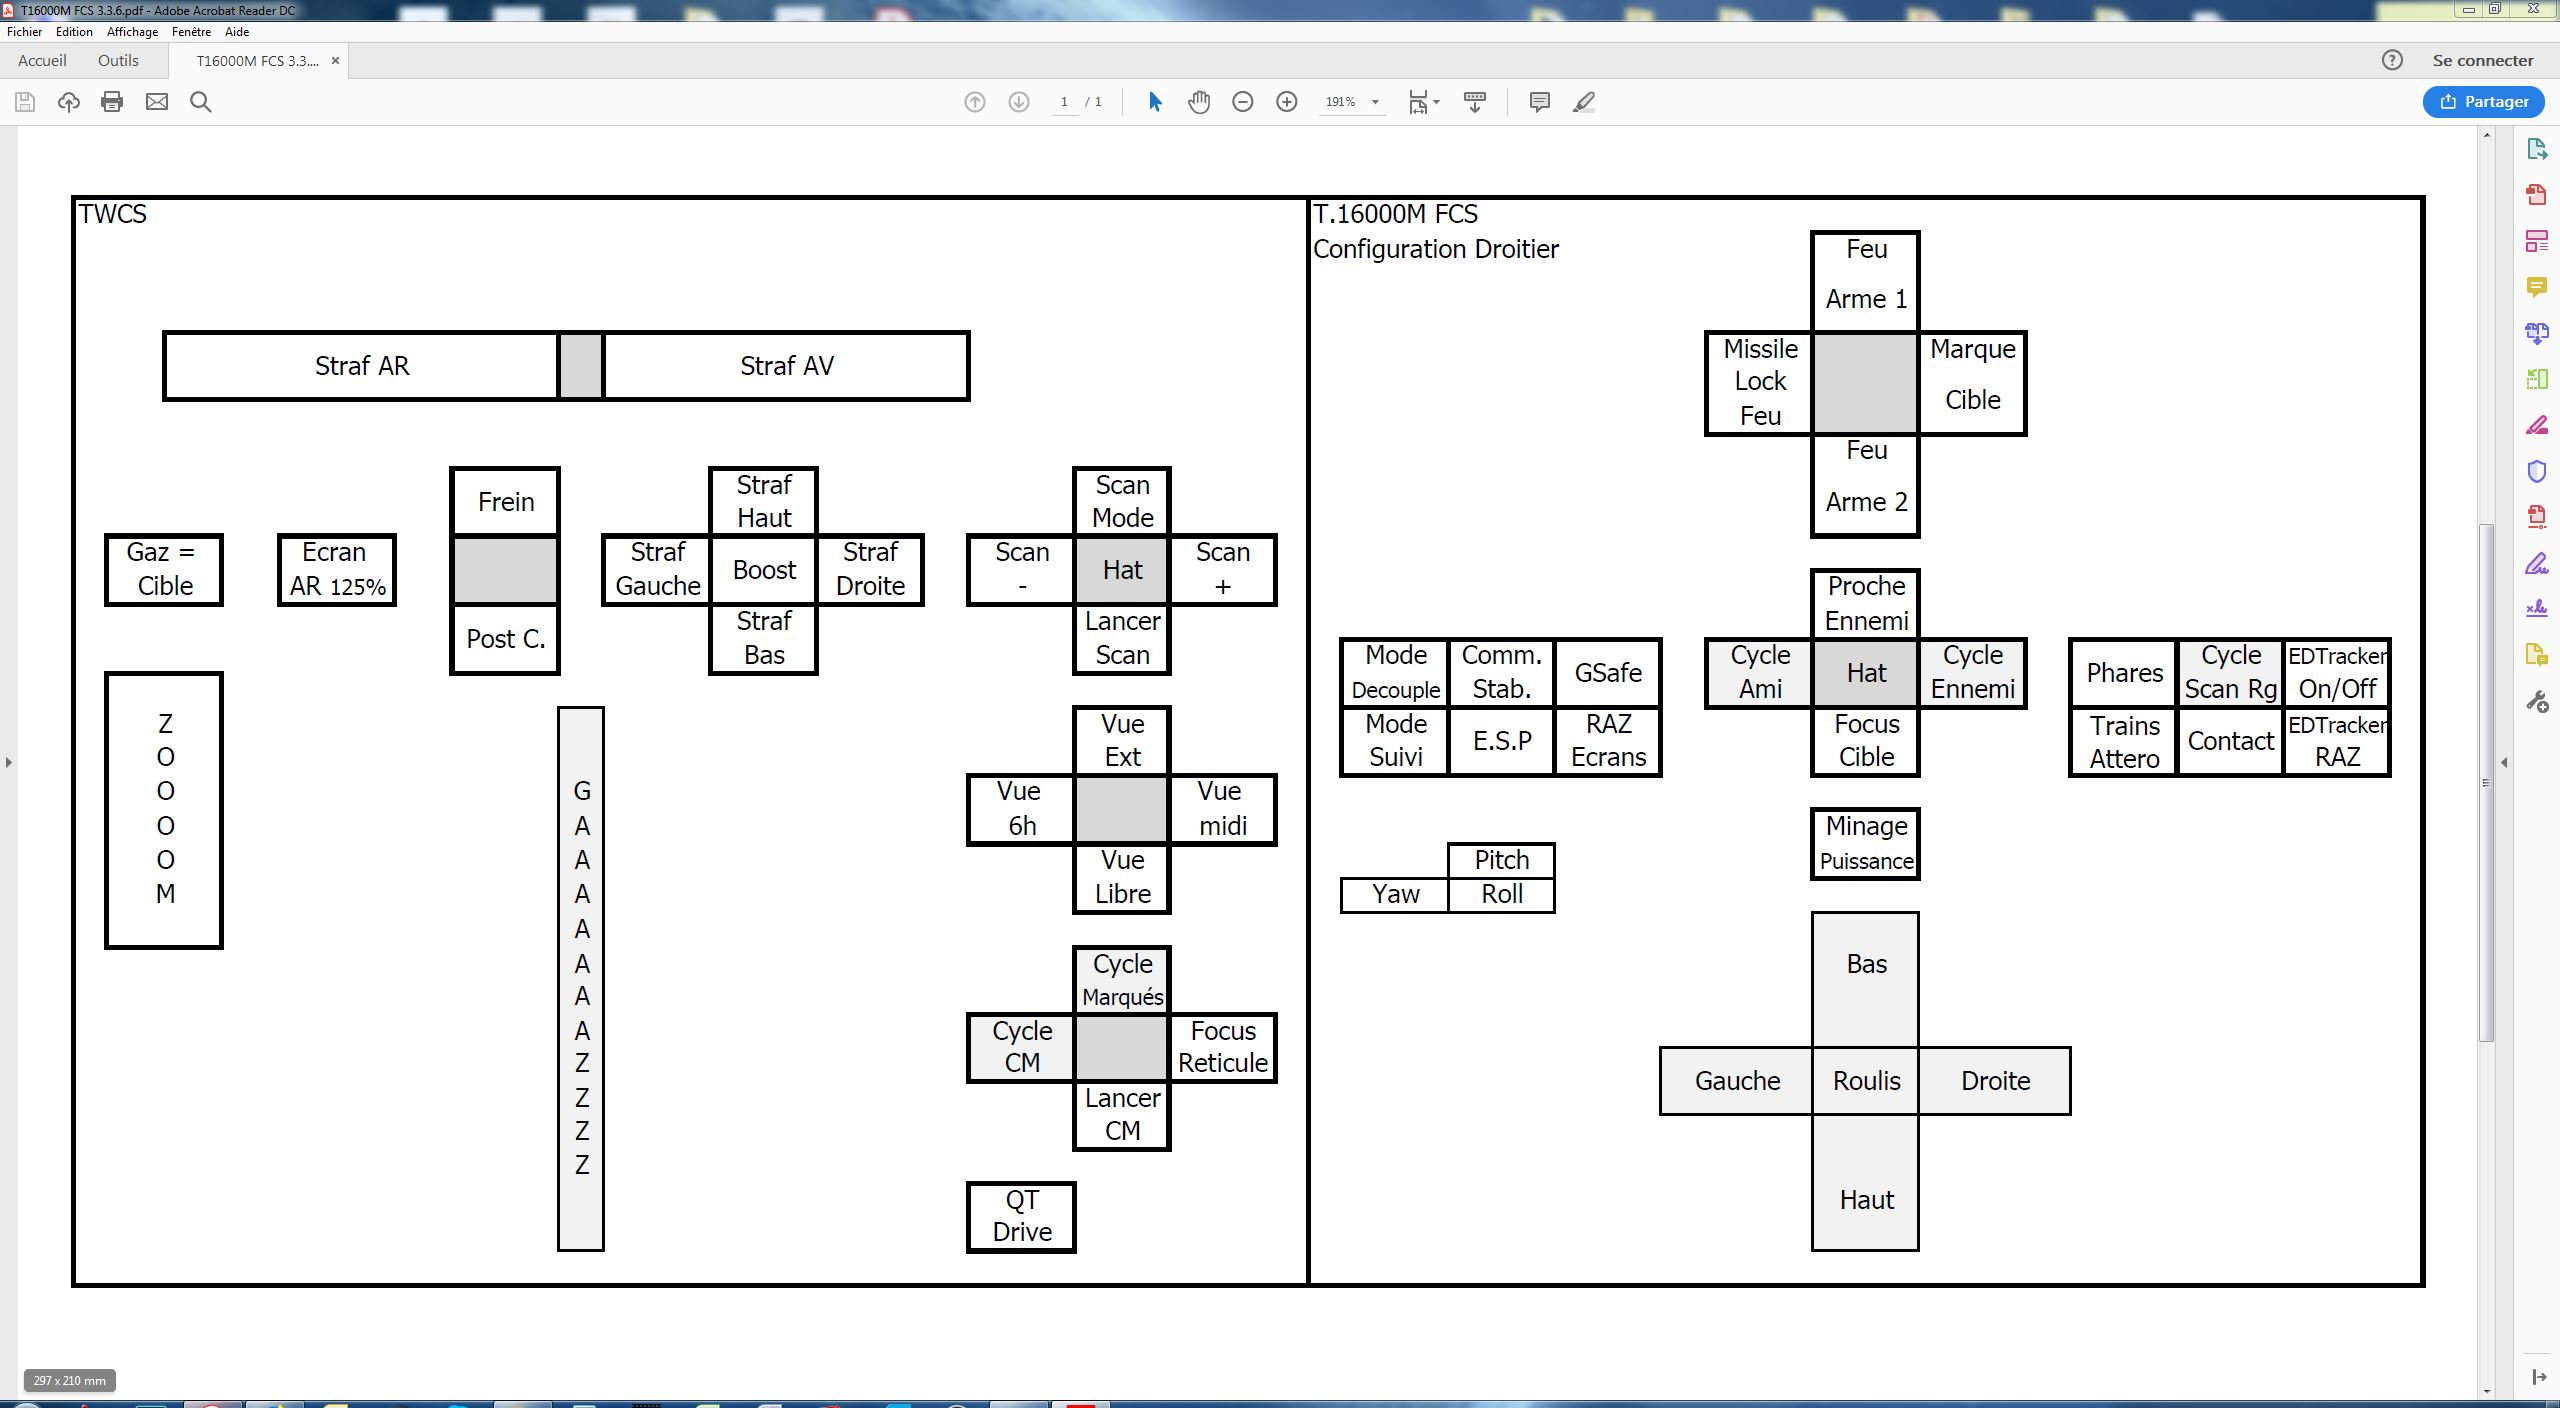2560x1408 pixels.
Task: Click the 'Frein' box
Action: (505, 502)
